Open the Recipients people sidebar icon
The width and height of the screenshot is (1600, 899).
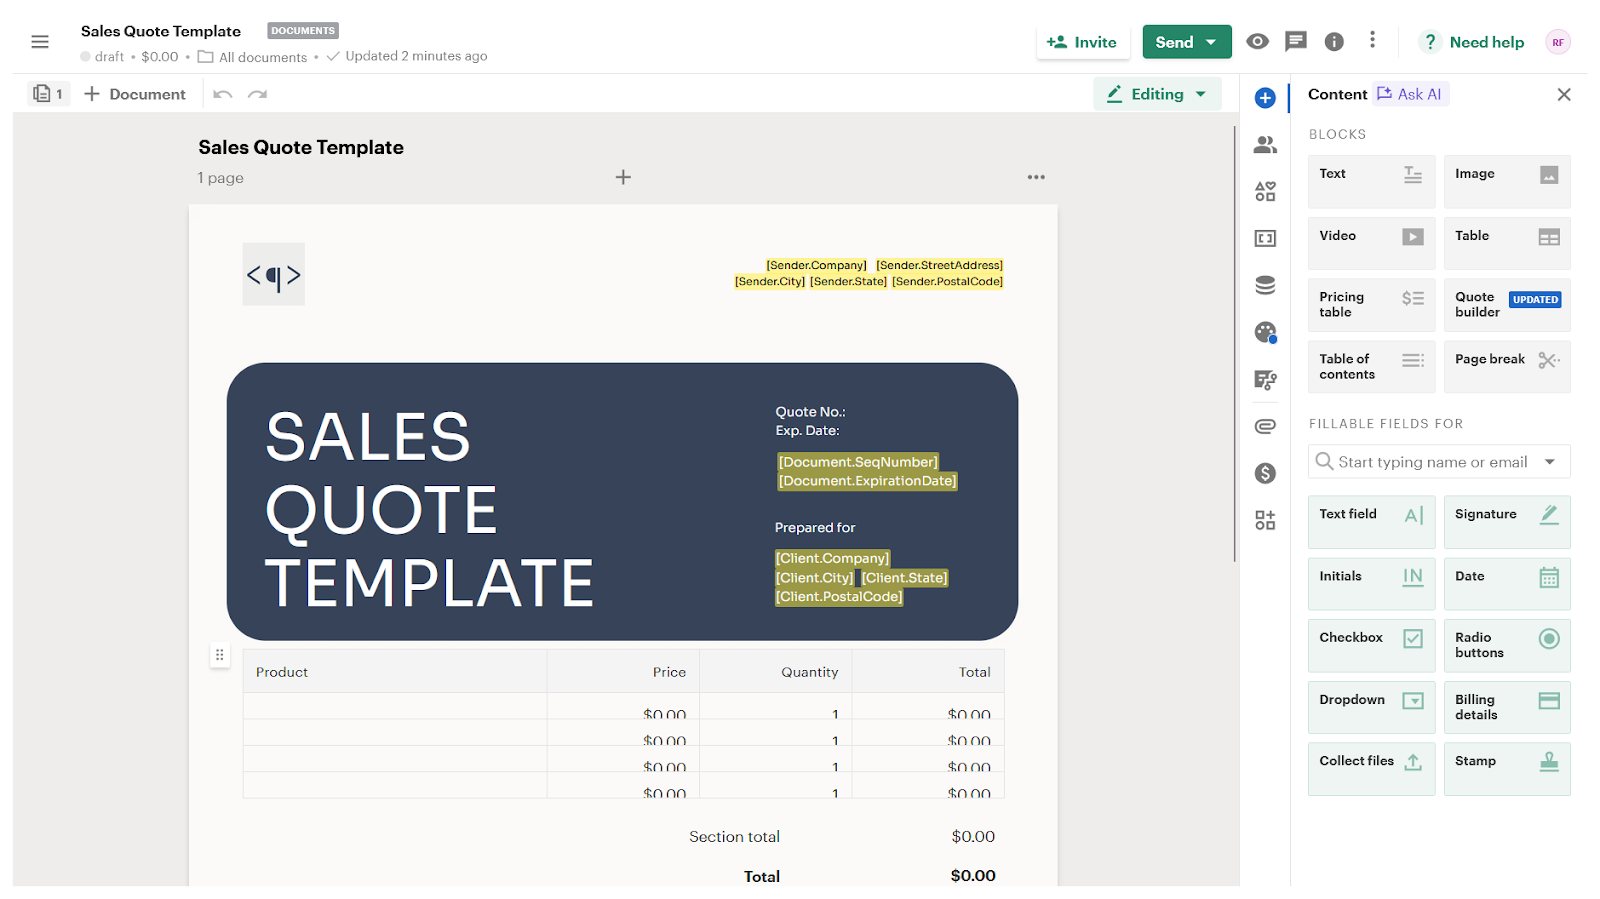[x=1265, y=144]
